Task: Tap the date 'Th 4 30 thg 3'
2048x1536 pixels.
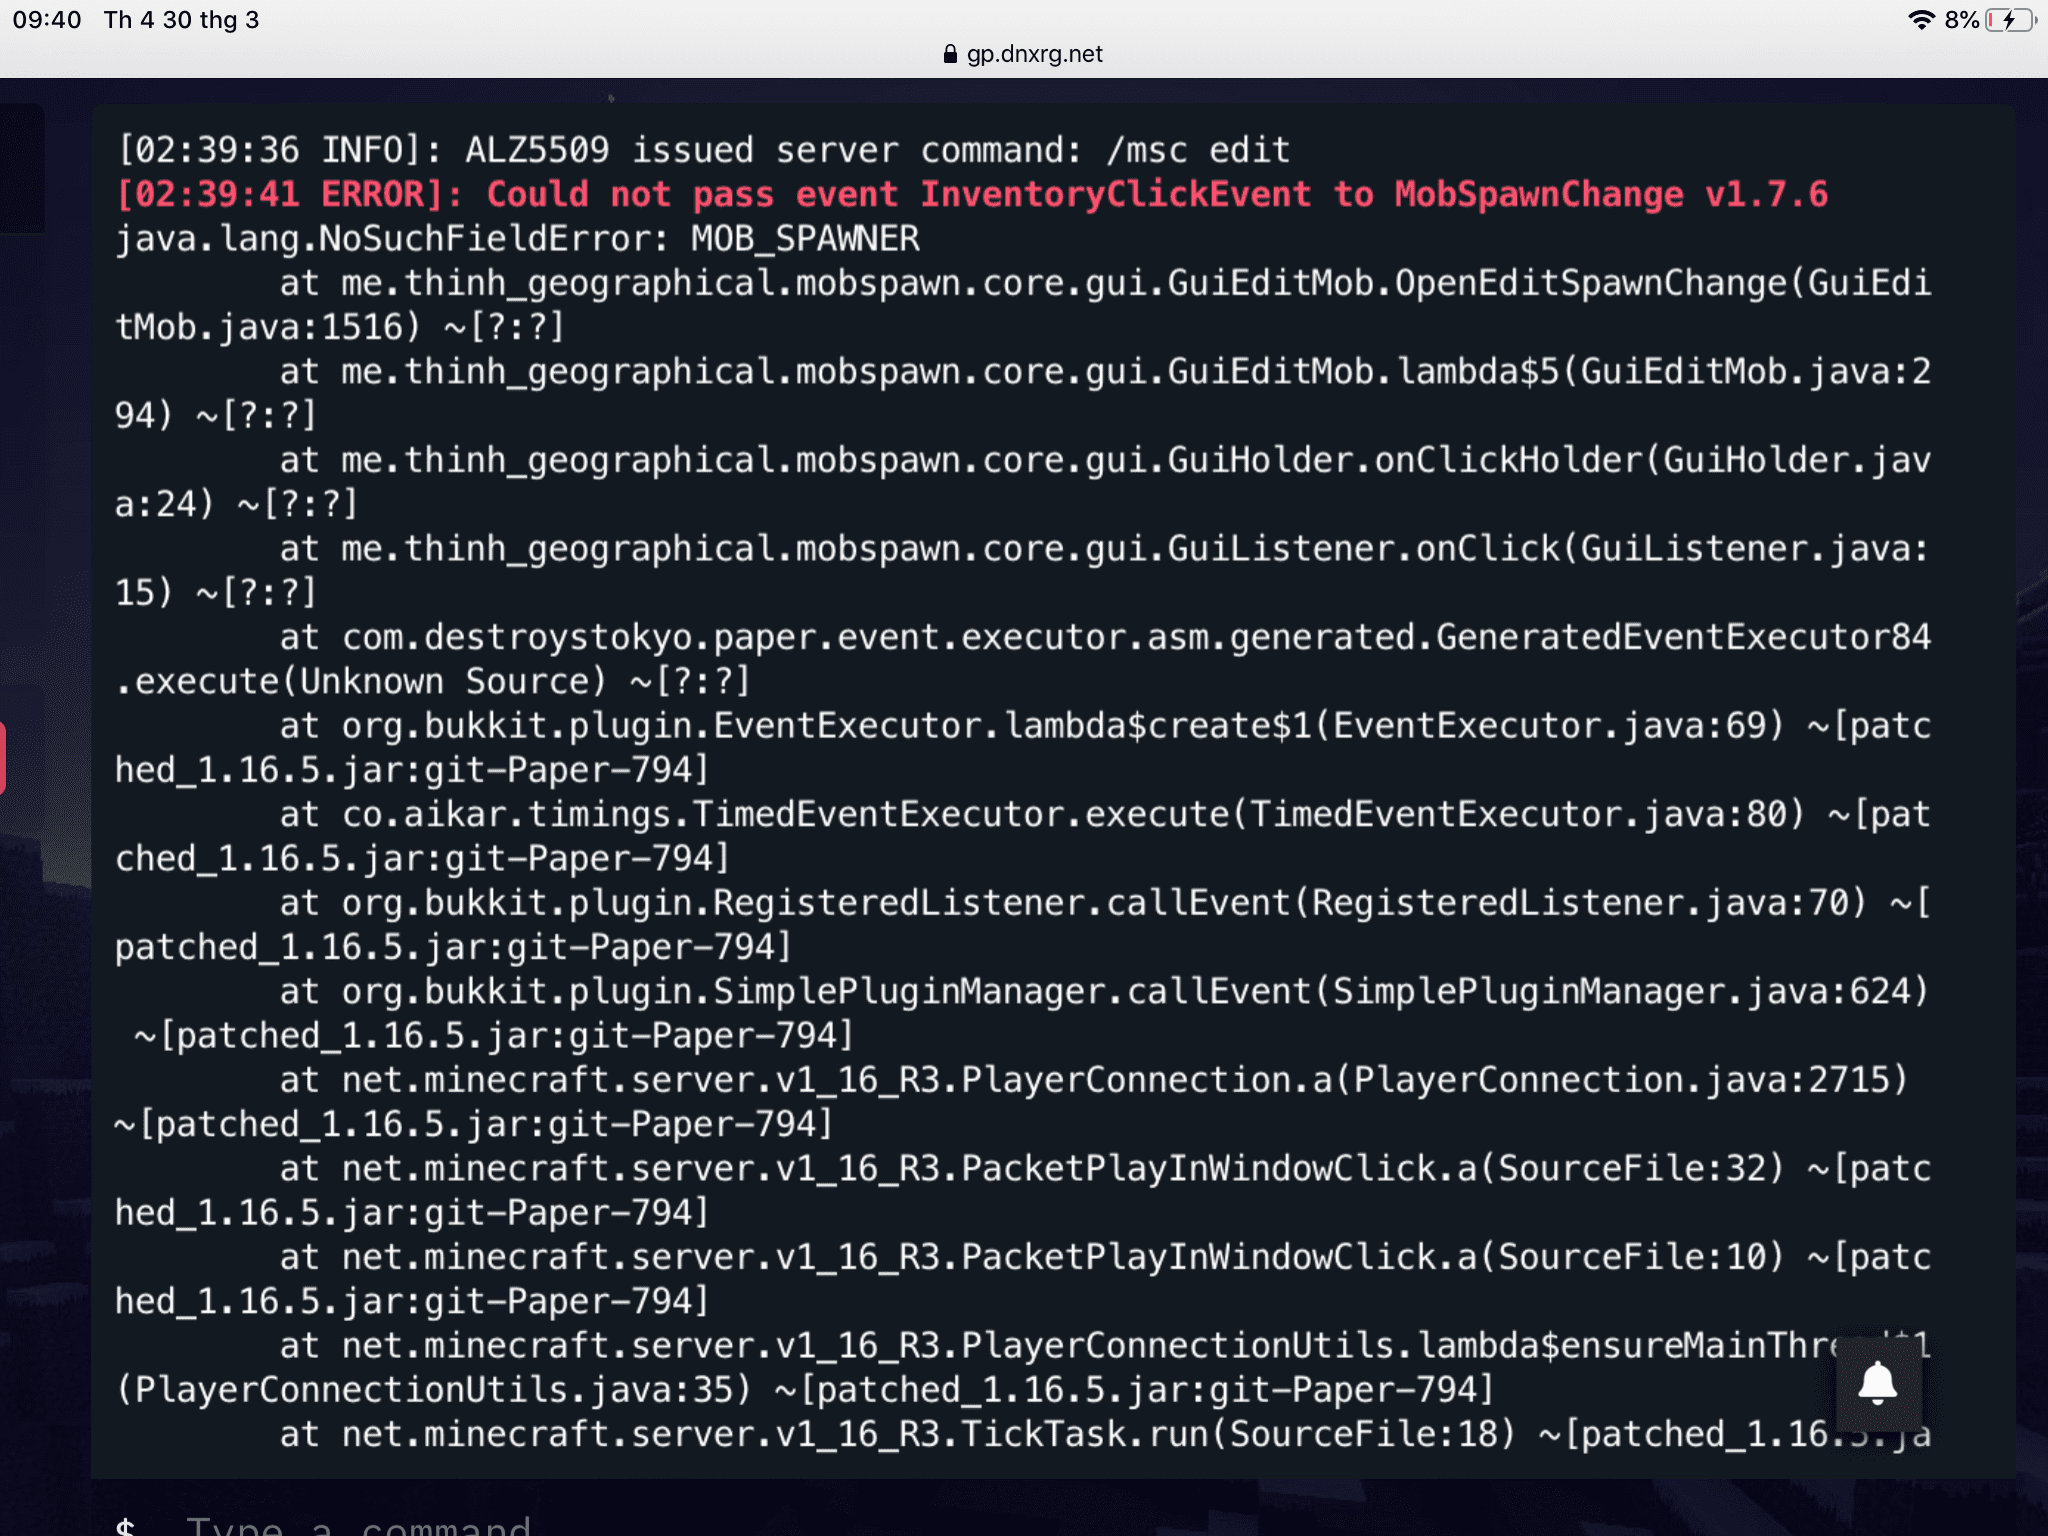Action: 181,20
